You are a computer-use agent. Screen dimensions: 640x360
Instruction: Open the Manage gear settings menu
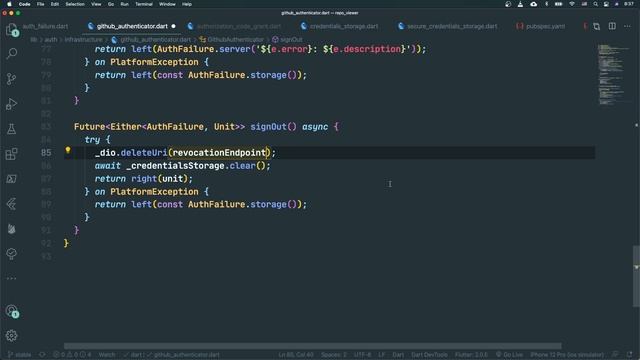pos(11,336)
